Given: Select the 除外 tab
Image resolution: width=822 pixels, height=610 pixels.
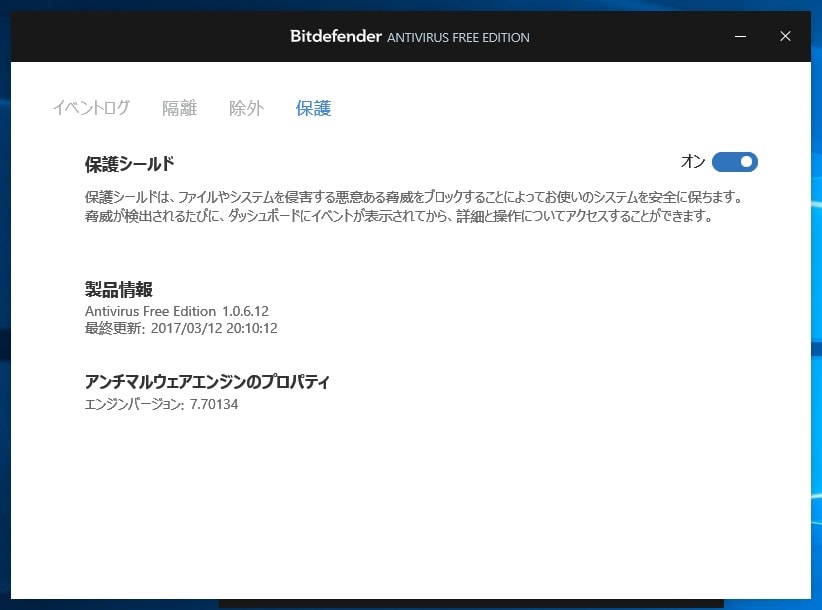Looking at the screenshot, I should (246, 108).
